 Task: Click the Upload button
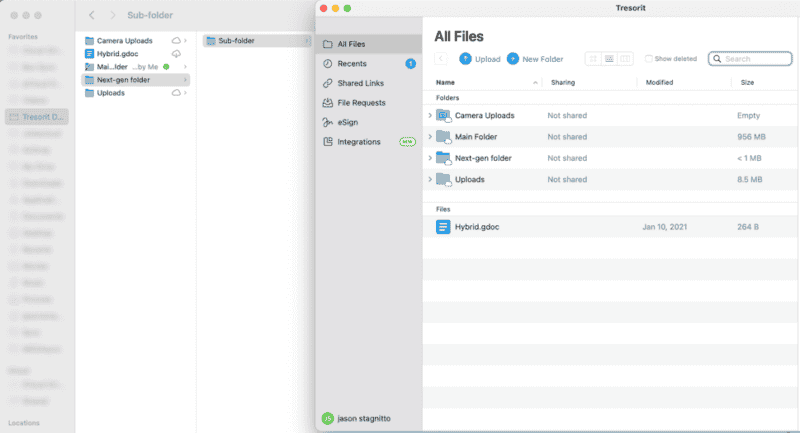tap(480, 59)
